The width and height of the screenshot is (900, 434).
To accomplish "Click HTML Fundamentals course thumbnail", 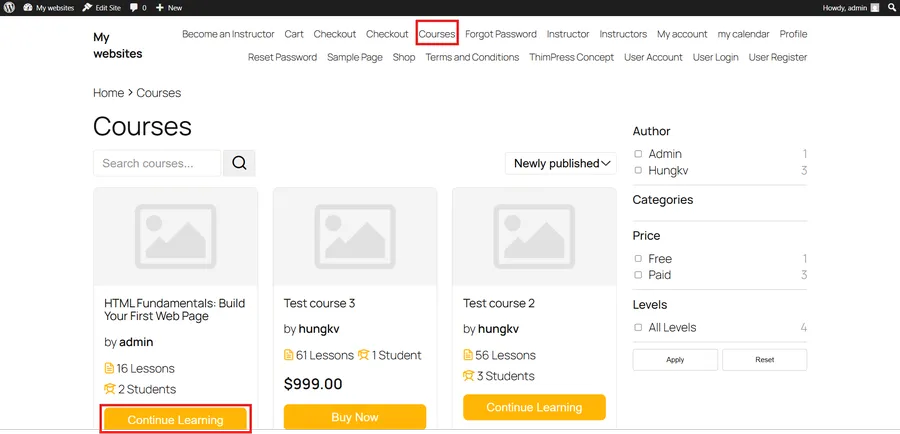I will pos(176,237).
